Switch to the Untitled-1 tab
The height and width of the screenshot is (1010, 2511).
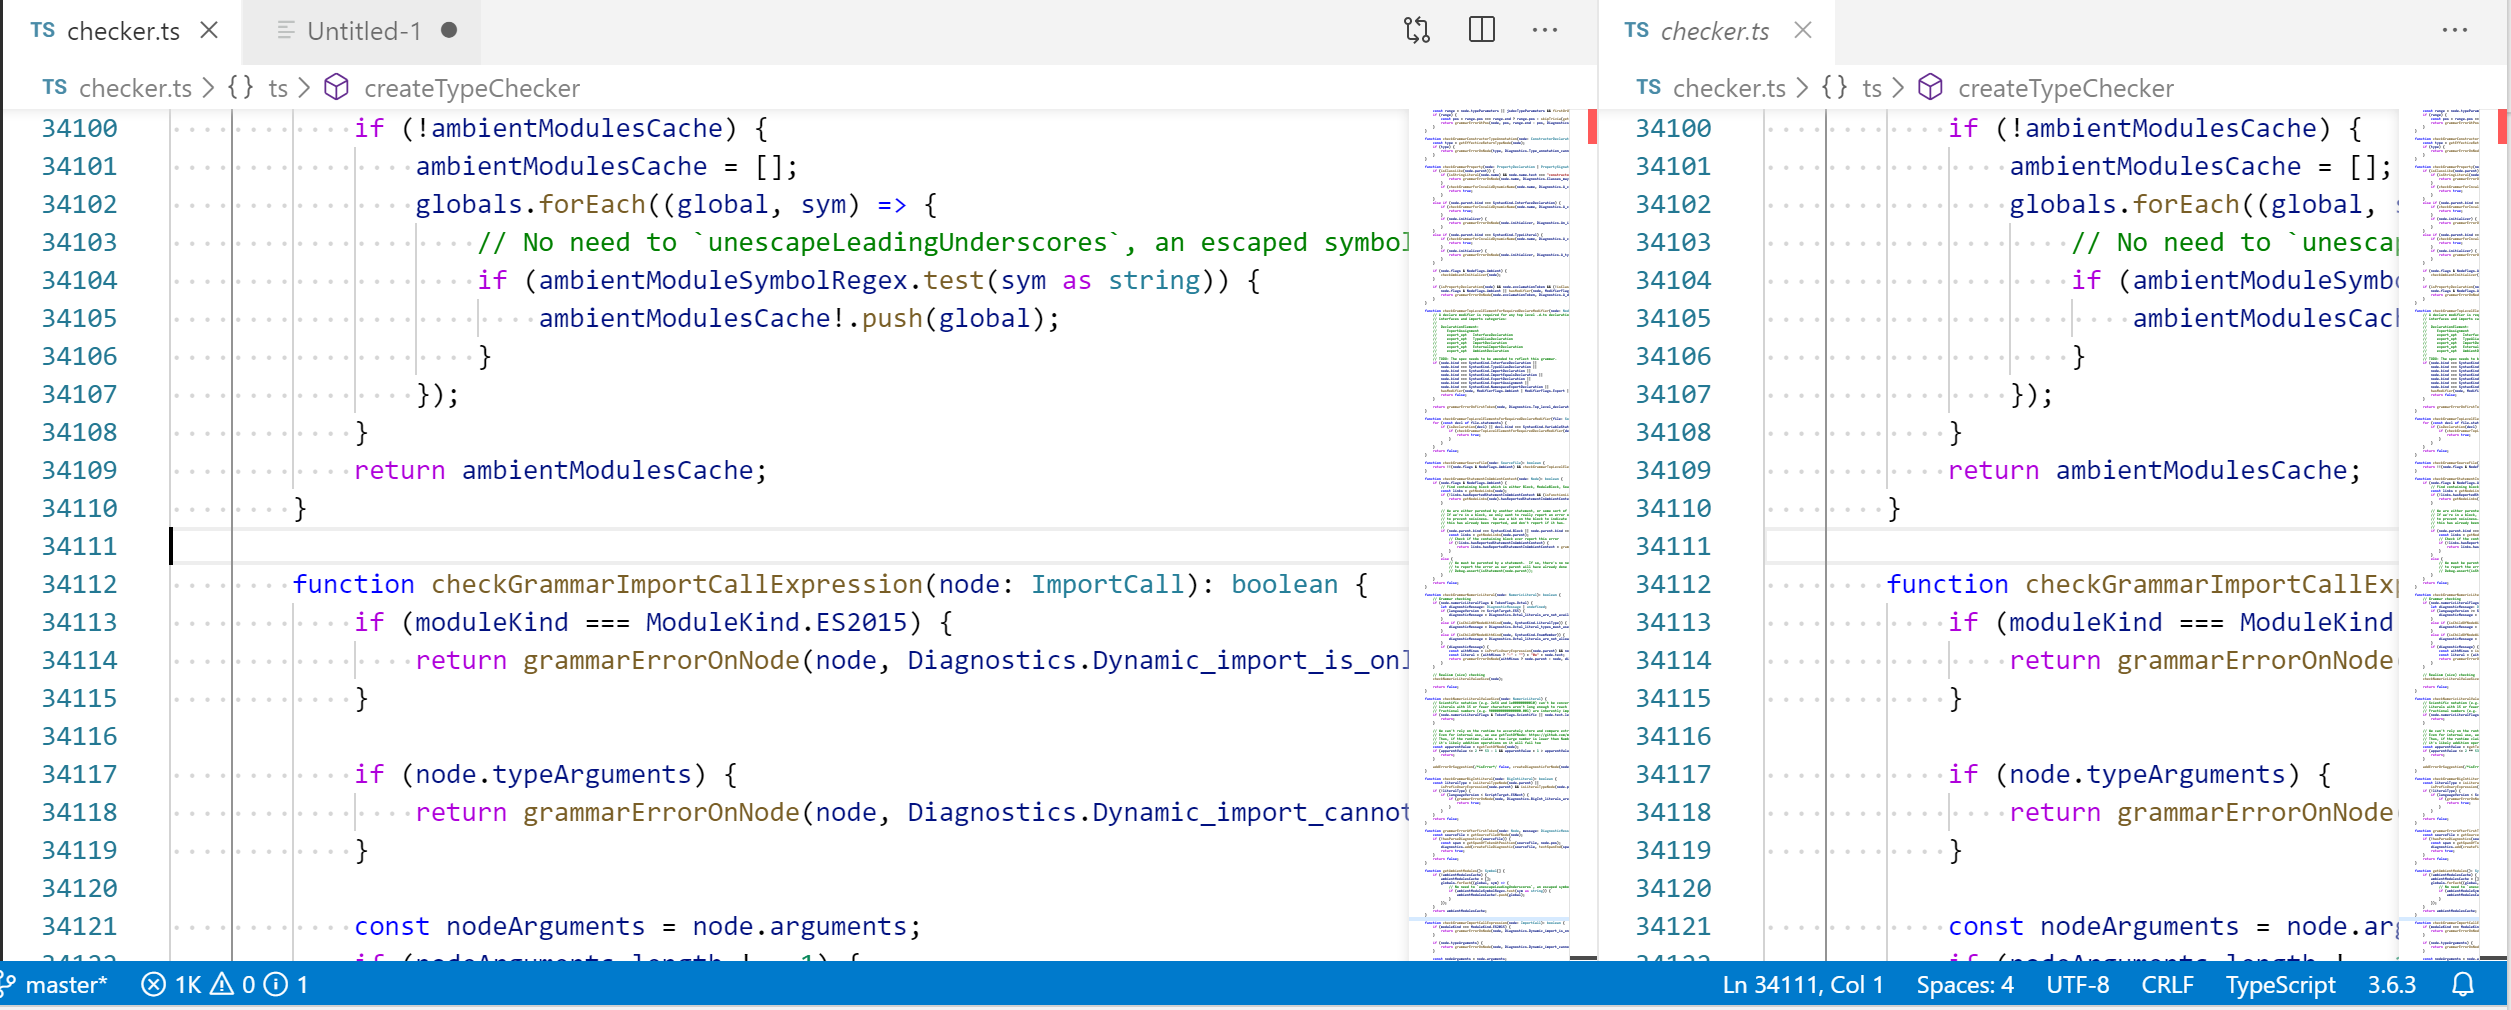(x=360, y=30)
